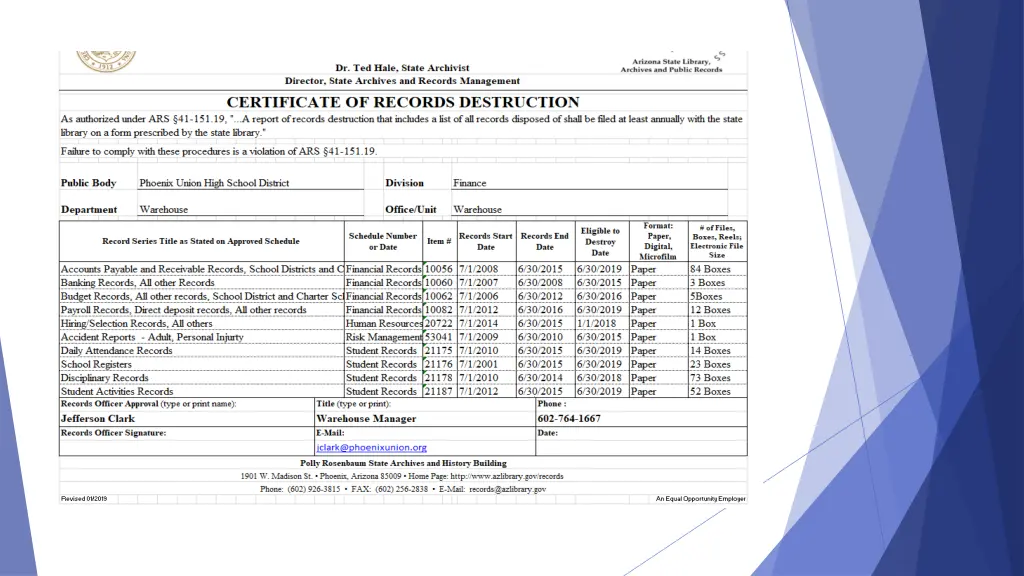Click the Records Officer name "Jefferson Clark"

(98, 419)
